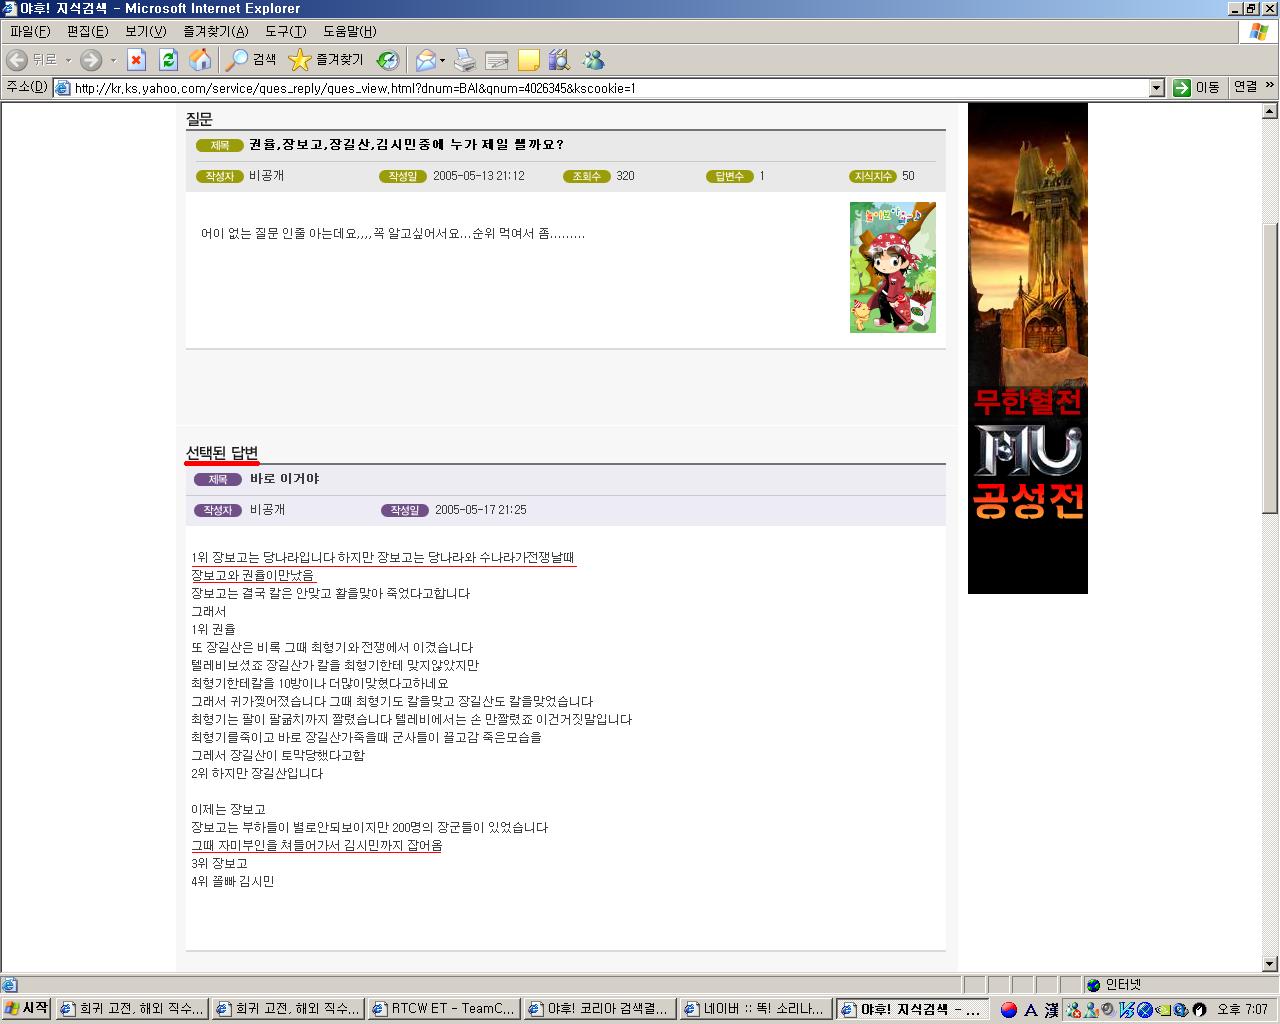Open the 검색 search pane
This screenshot has width=1280, height=1024.
(251, 60)
